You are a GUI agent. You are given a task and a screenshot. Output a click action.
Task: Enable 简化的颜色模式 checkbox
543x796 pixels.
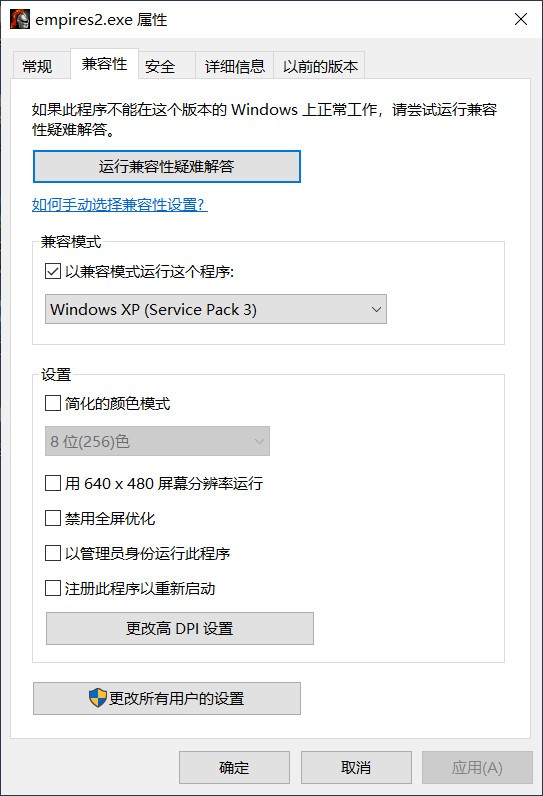click(53, 404)
